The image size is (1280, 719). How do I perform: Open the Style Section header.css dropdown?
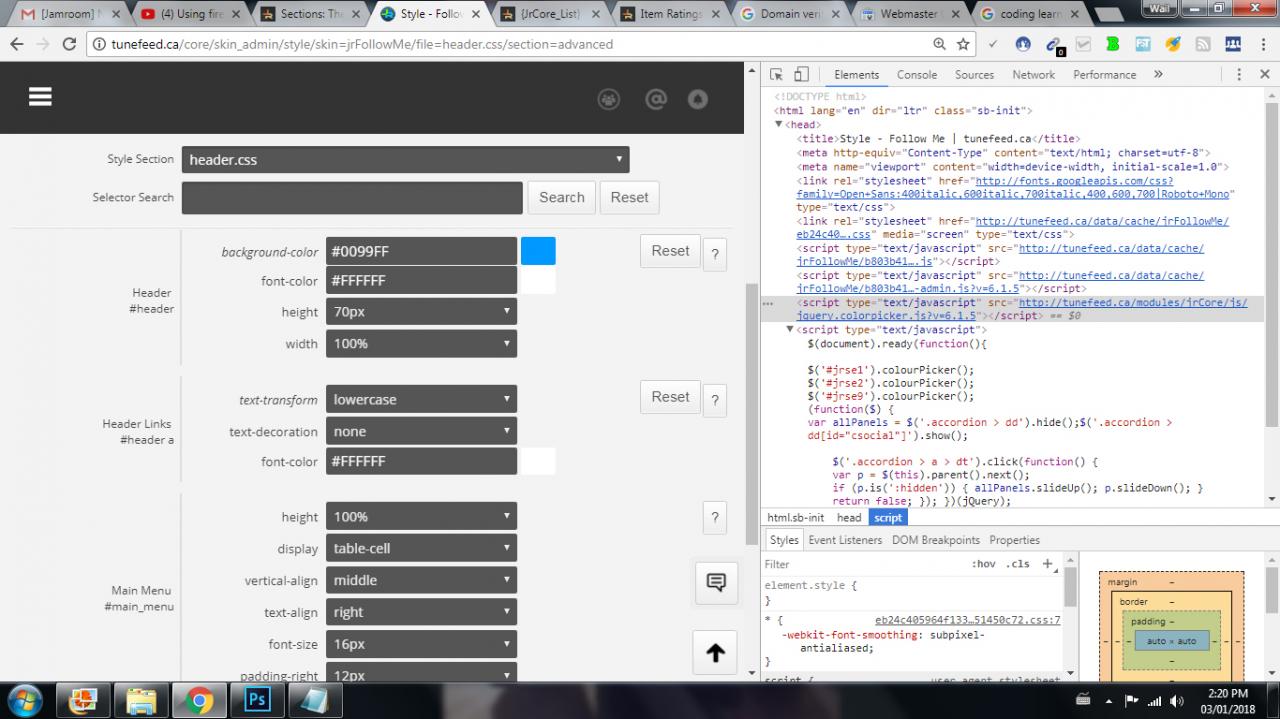pos(405,159)
